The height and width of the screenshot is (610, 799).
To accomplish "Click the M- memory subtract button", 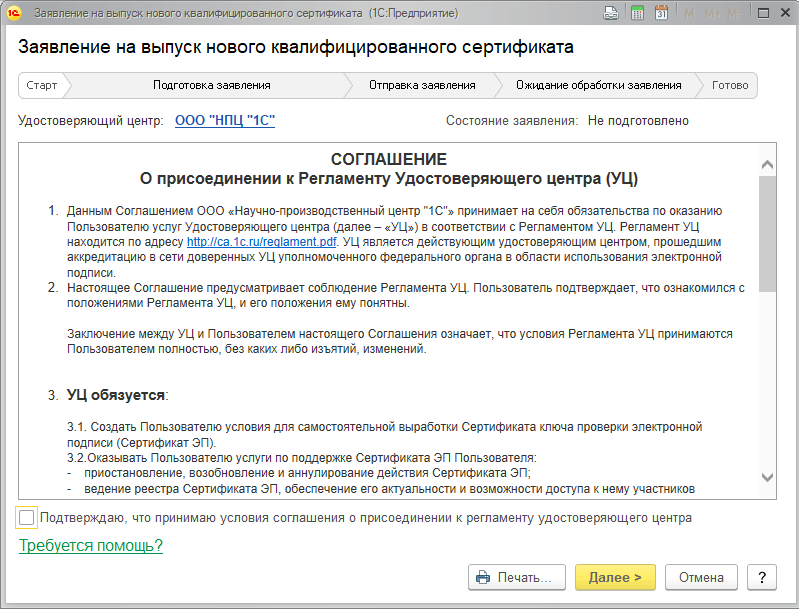I will pyautogui.click(x=734, y=14).
